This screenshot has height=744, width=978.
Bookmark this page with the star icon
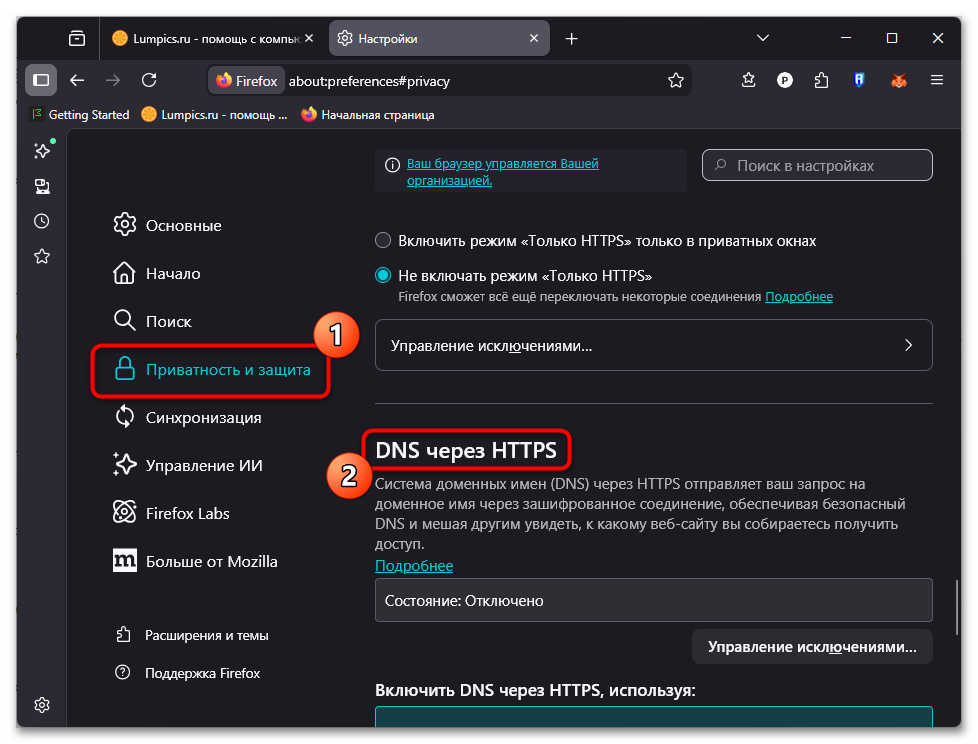pyautogui.click(x=675, y=80)
